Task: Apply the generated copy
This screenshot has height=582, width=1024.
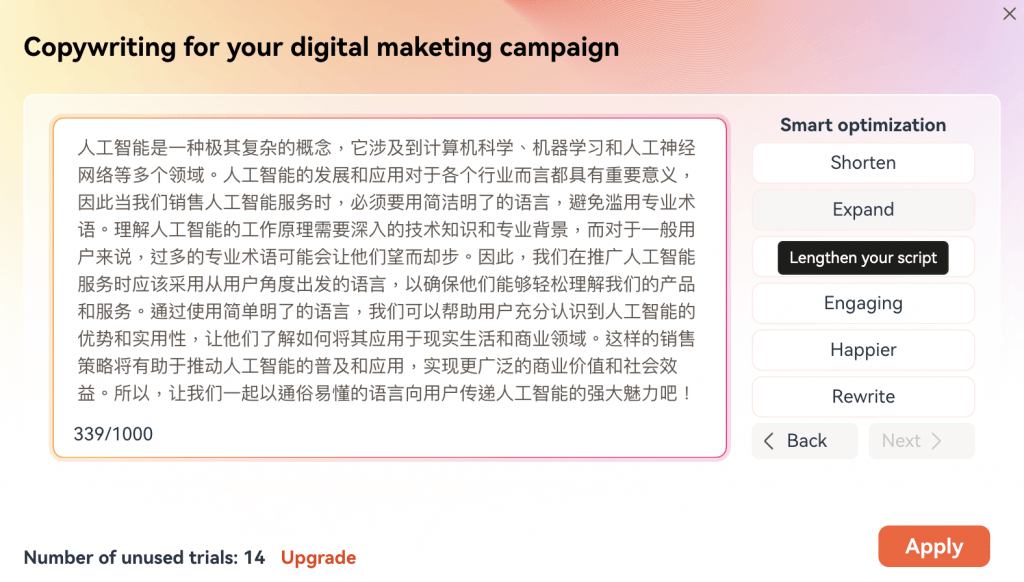Action: (x=934, y=546)
